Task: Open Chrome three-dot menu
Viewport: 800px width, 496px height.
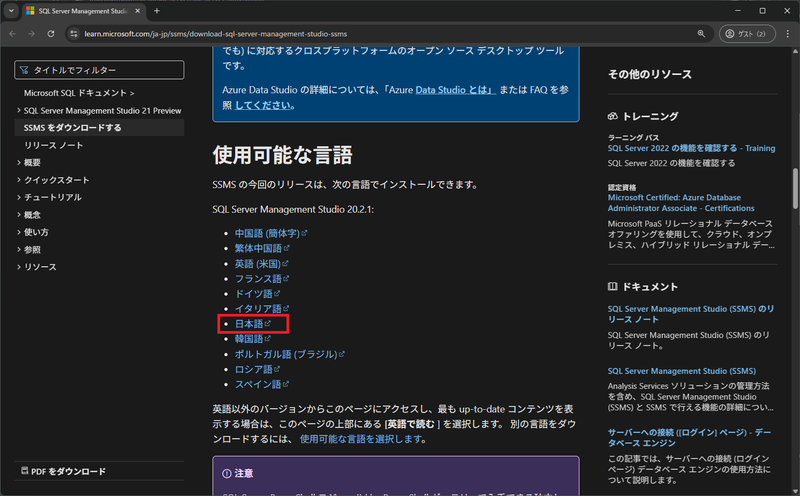Action: pos(788,34)
